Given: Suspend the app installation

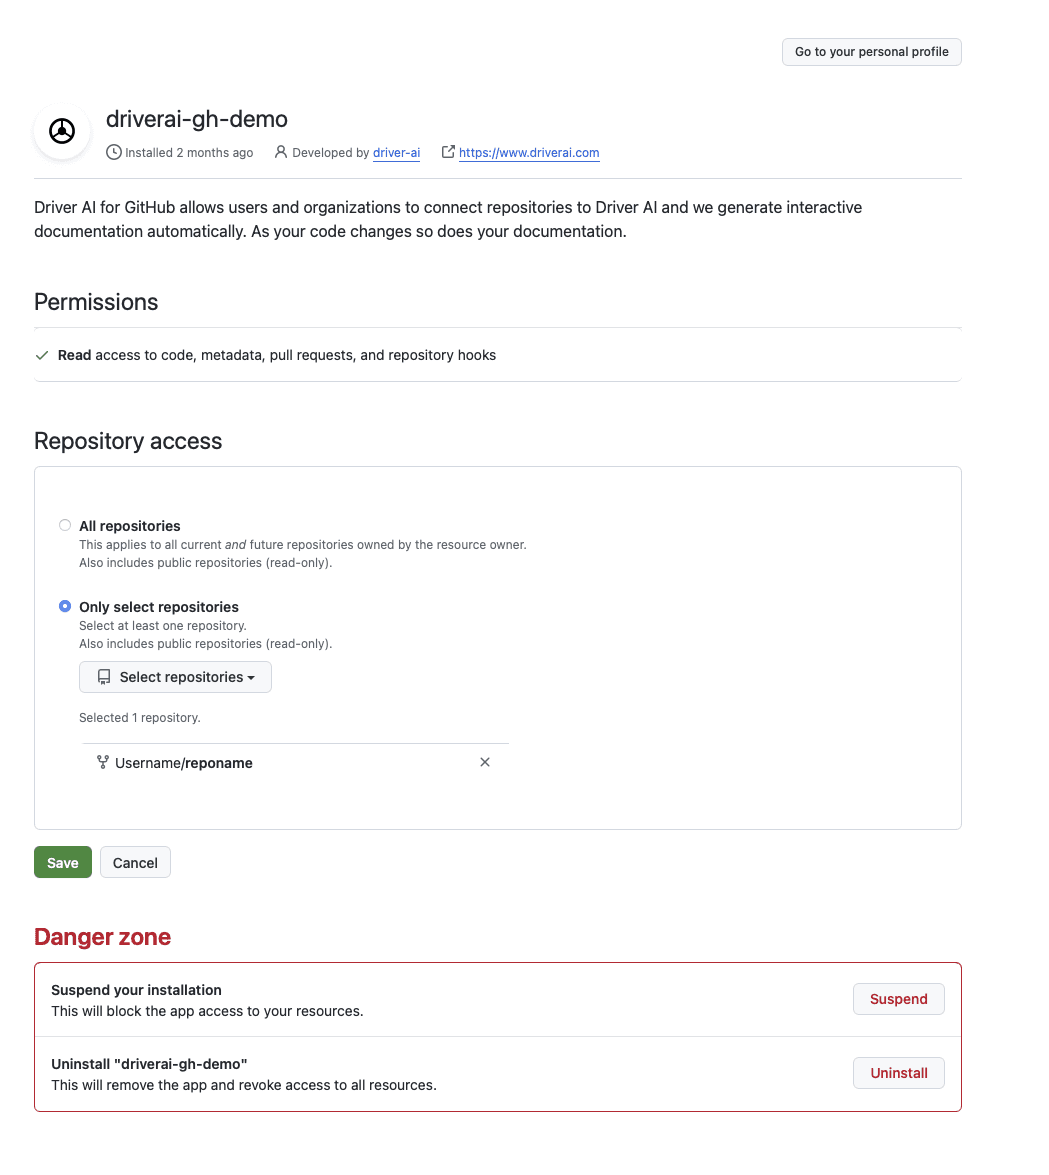Looking at the screenshot, I should pyautogui.click(x=898, y=999).
